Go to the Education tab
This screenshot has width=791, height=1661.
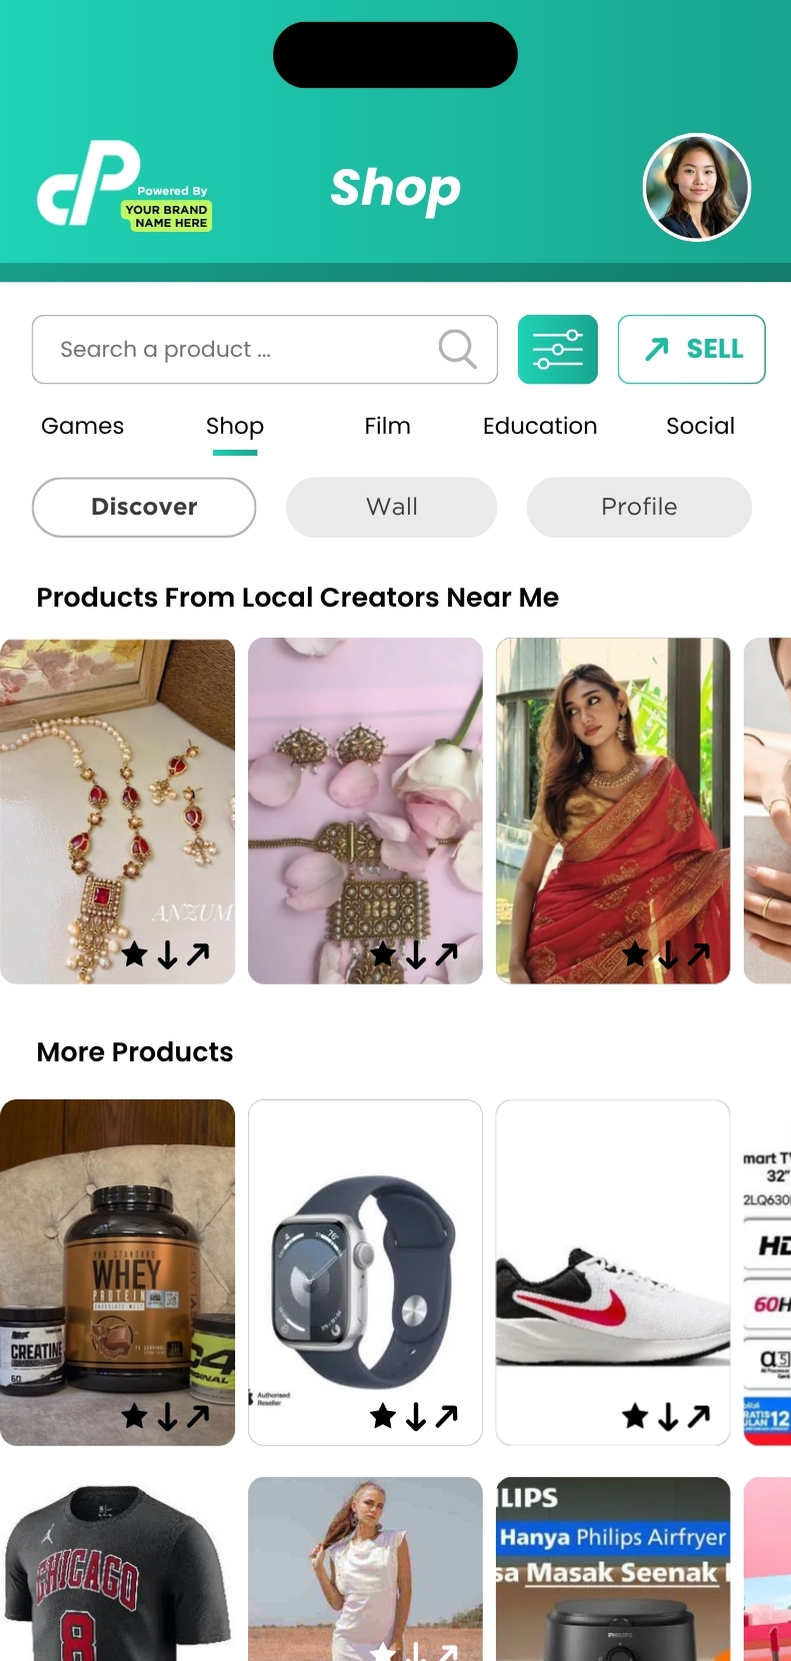pyautogui.click(x=540, y=426)
